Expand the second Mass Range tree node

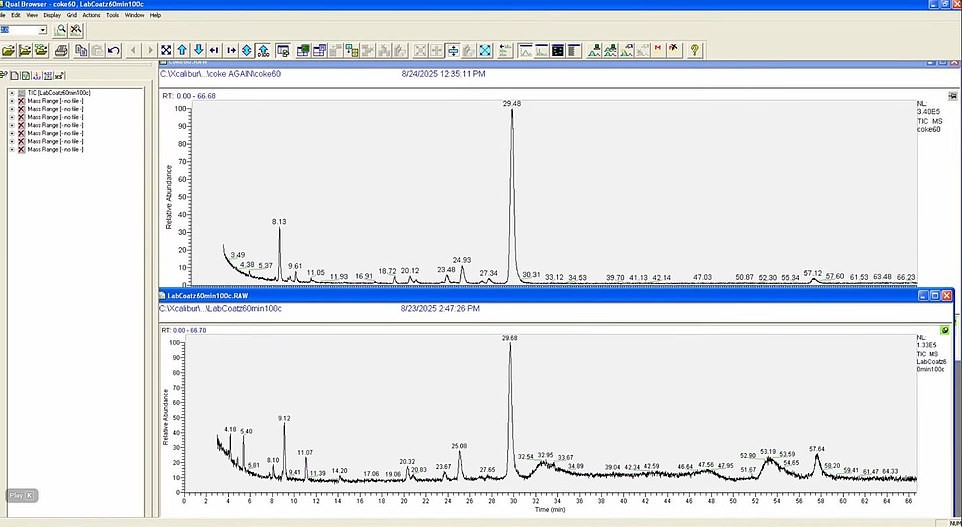point(11,109)
